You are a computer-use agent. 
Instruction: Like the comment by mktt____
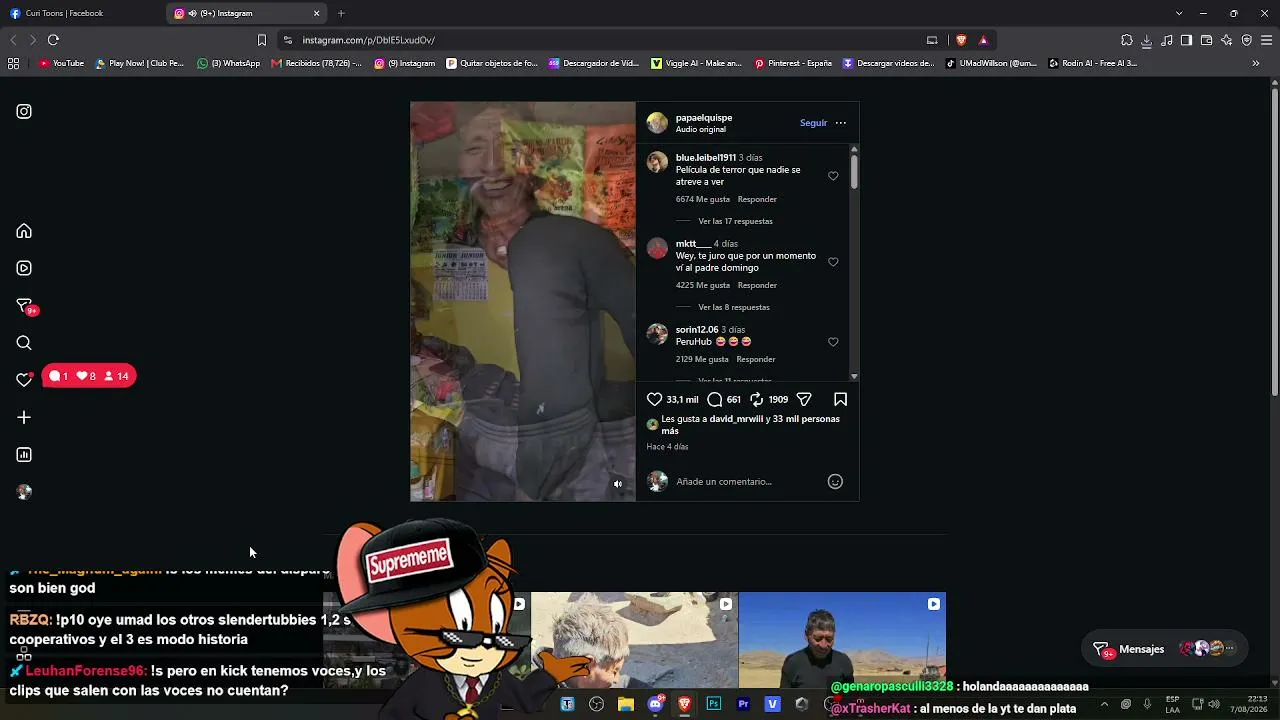833,262
